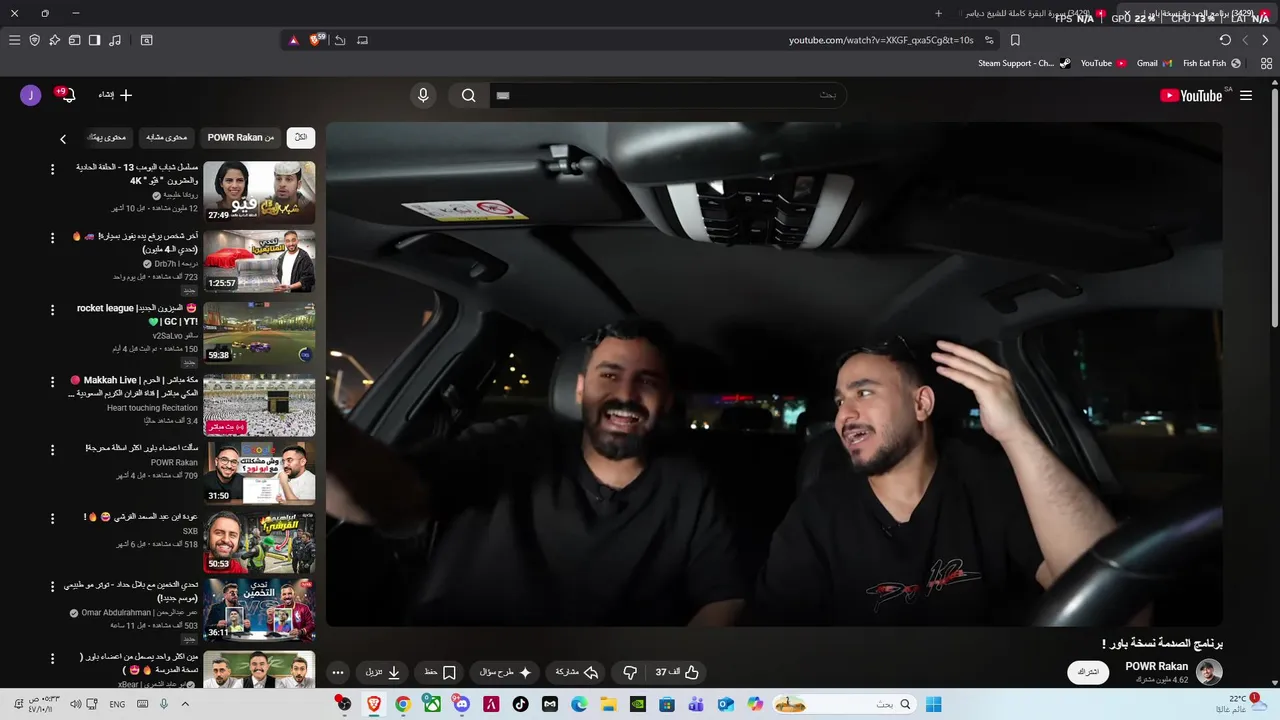The image size is (1280, 720).
Task: Click the POWR Rakan channel name
Action: click(1157, 666)
